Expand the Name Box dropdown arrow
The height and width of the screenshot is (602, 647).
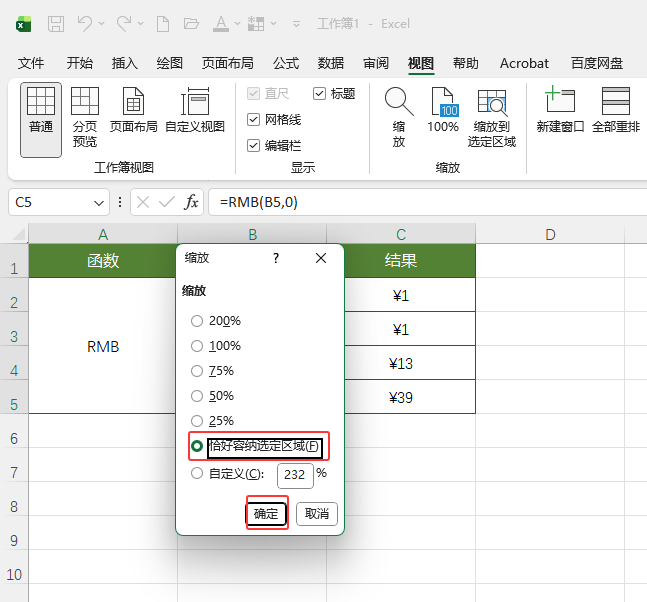[x=99, y=203]
